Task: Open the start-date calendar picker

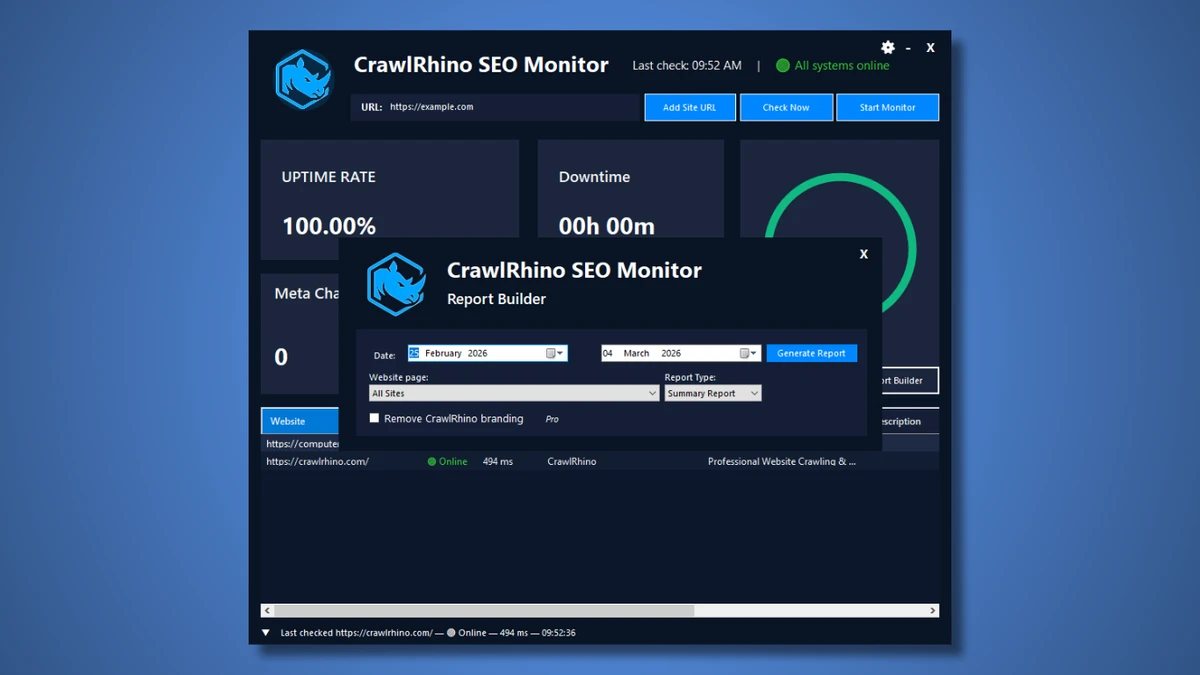Action: point(555,353)
